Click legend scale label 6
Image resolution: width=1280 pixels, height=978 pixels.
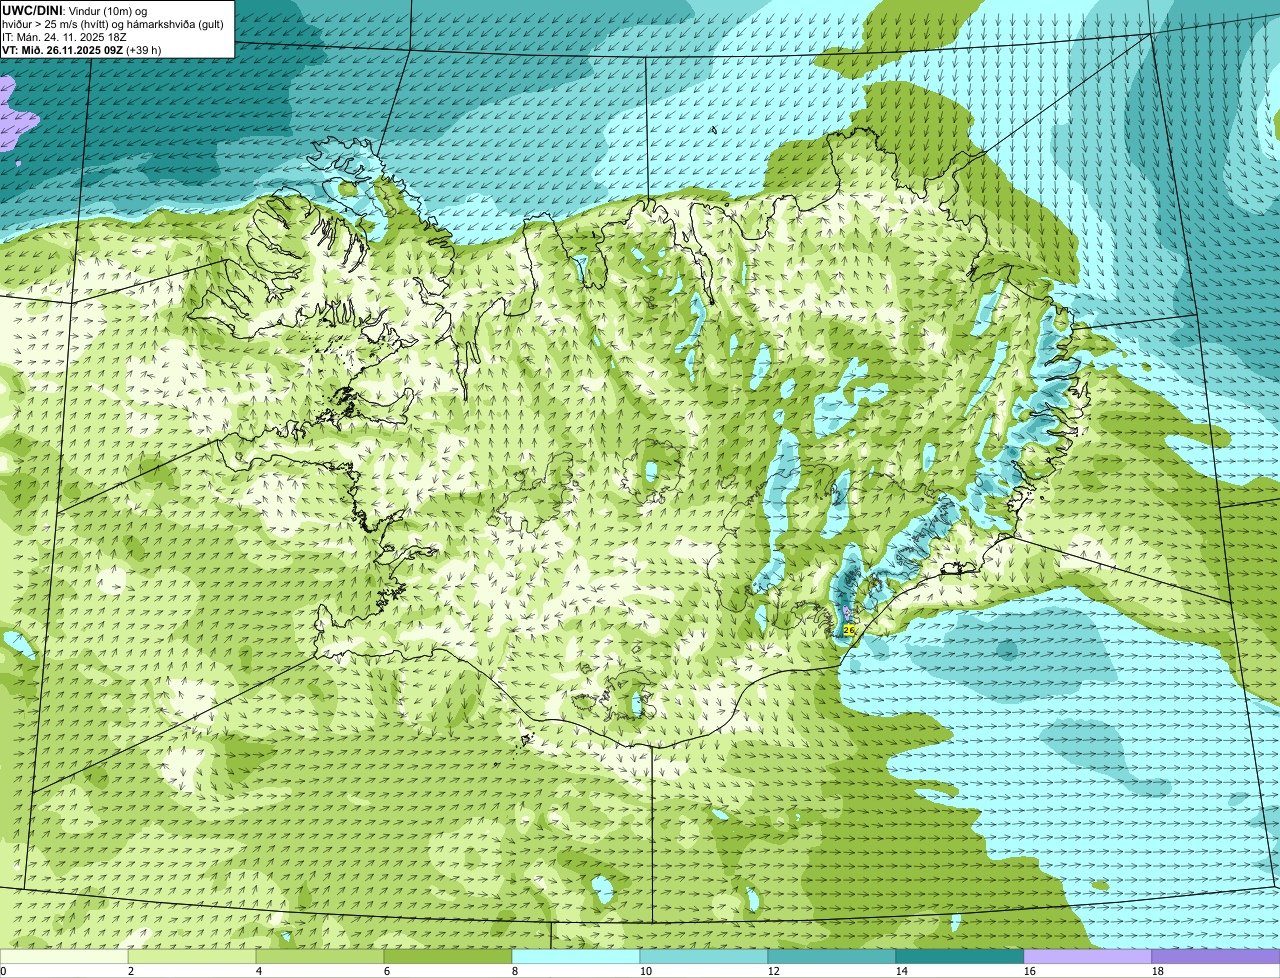coord(387,971)
